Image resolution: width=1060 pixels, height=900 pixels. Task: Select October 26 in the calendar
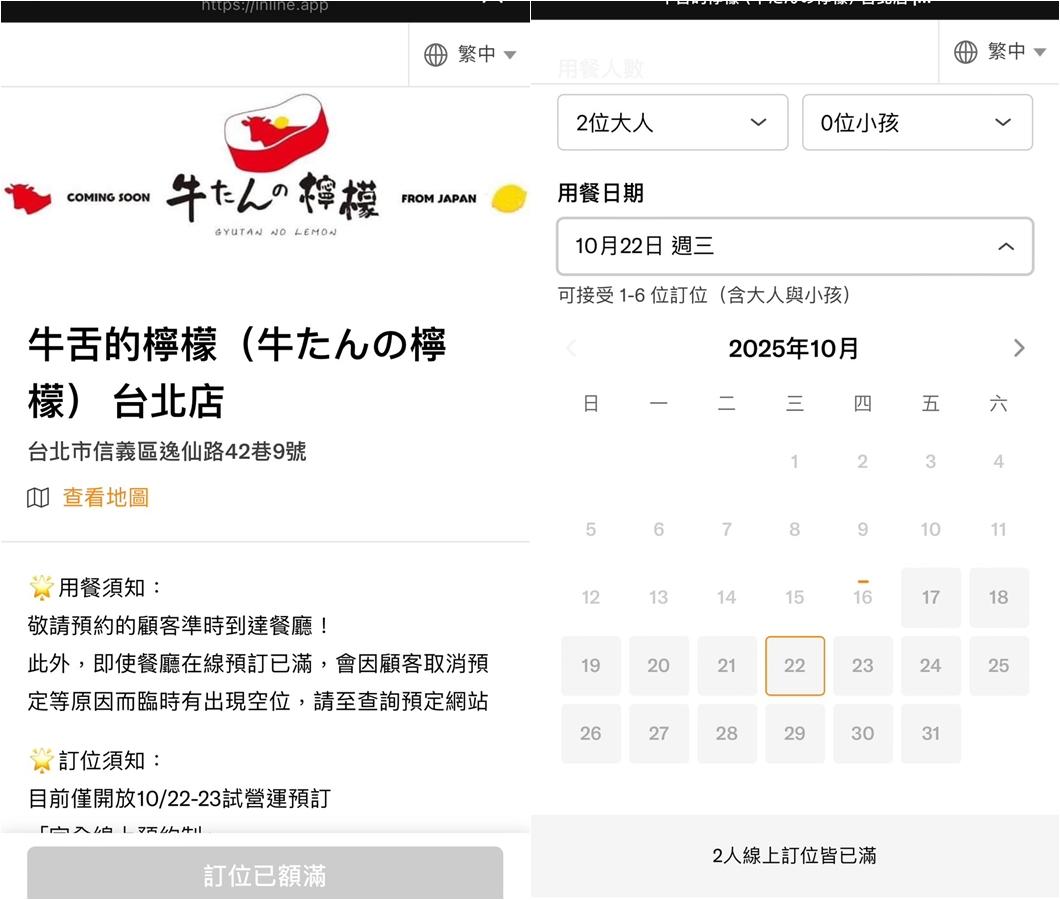591,734
